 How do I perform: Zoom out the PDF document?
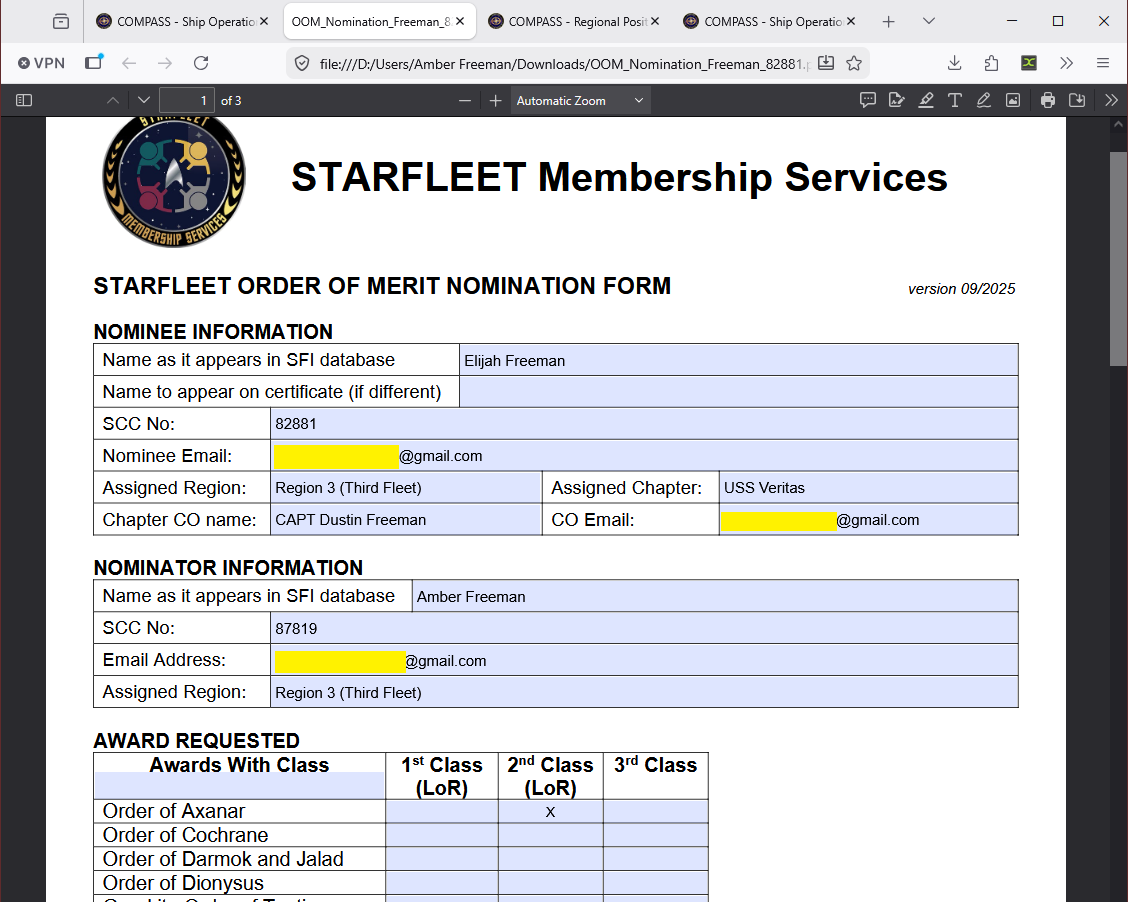(465, 101)
